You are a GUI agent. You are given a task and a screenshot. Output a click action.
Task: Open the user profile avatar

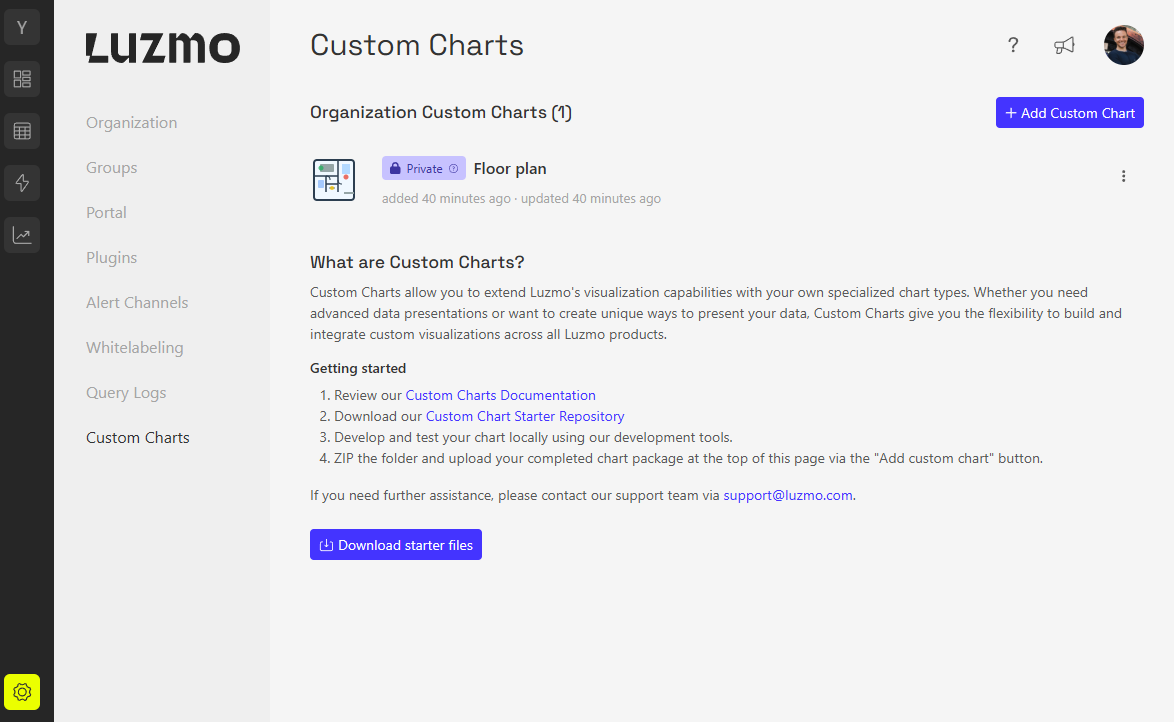[1123, 45]
